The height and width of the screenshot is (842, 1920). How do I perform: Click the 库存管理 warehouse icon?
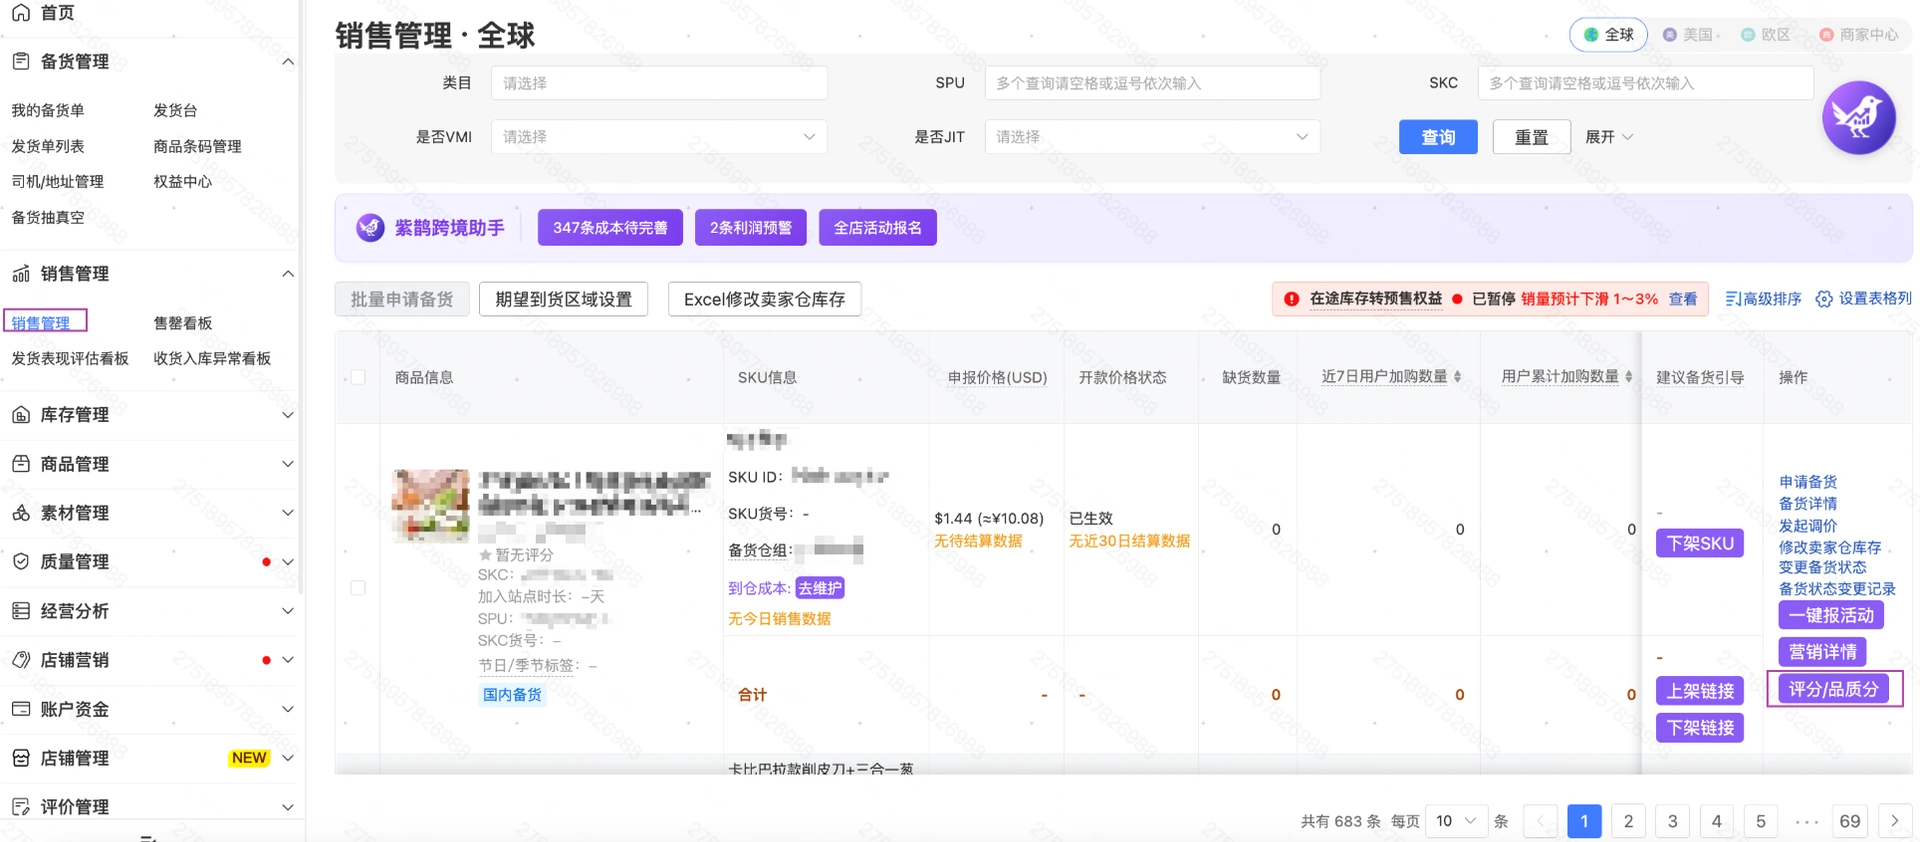coord(21,414)
